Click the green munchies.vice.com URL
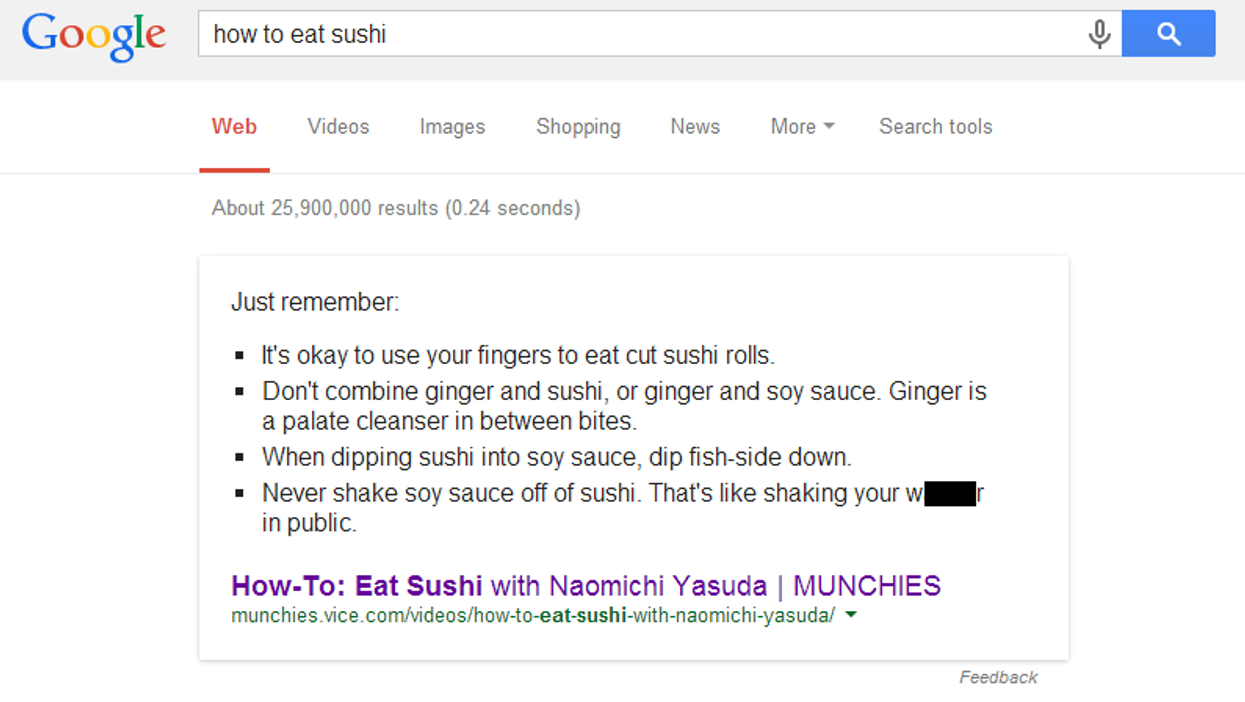 [x=532, y=616]
